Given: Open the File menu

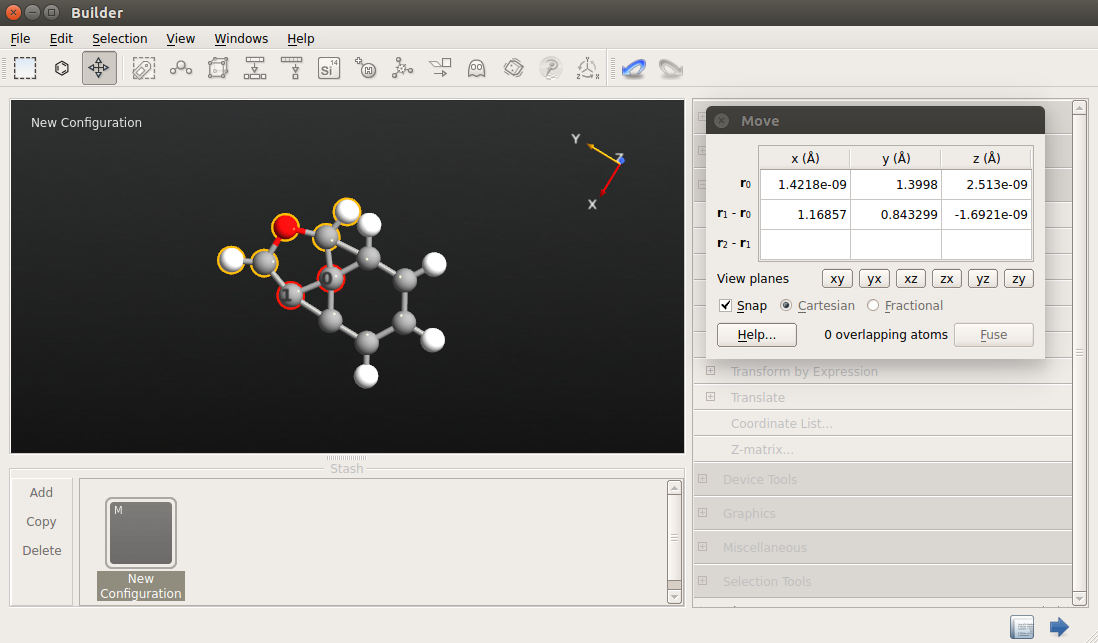Looking at the screenshot, I should [20, 39].
